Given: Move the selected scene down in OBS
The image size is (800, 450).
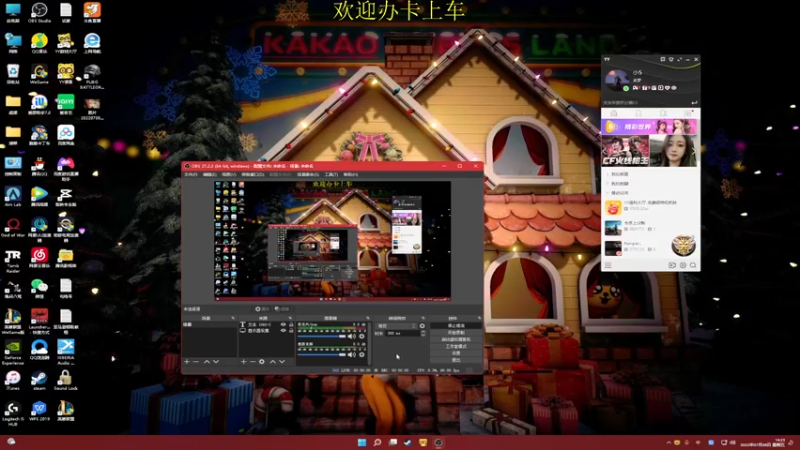Looking at the screenshot, I should (x=216, y=362).
